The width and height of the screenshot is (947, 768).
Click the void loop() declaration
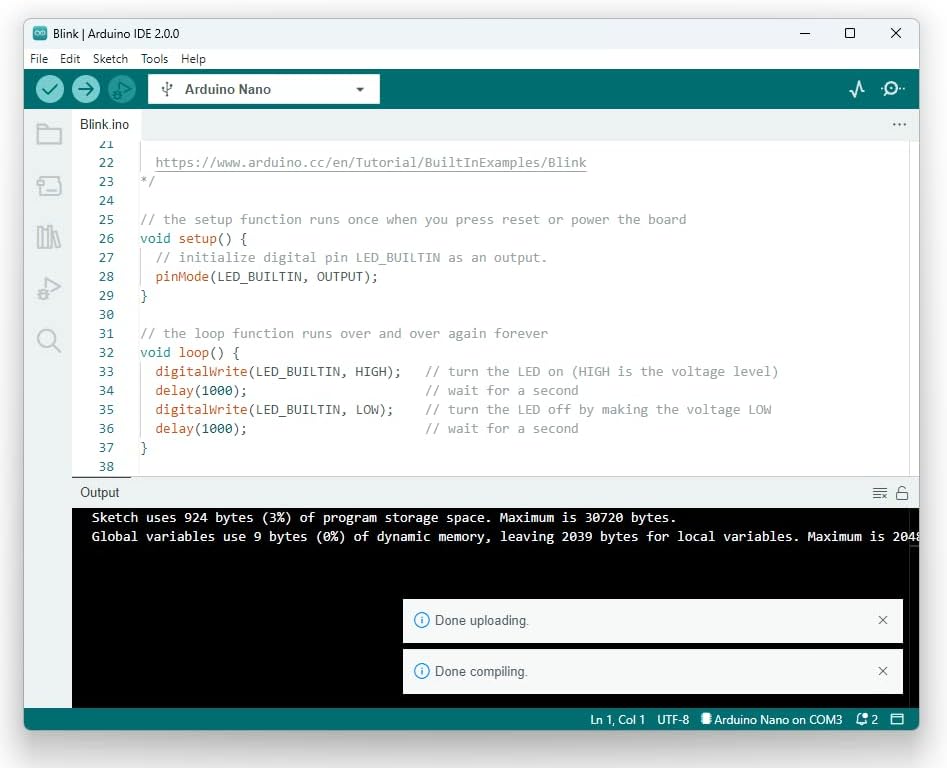pyautogui.click(x=190, y=353)
